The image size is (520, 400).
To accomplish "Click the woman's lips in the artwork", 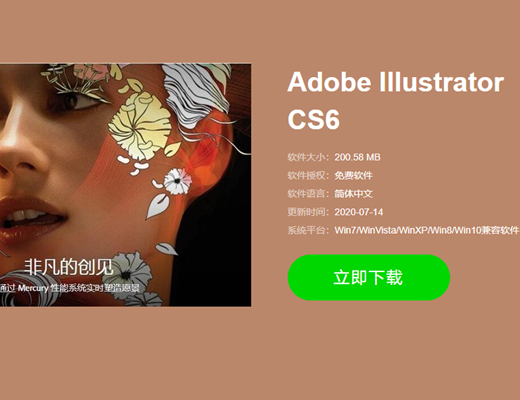I will (x=32, y=217).
